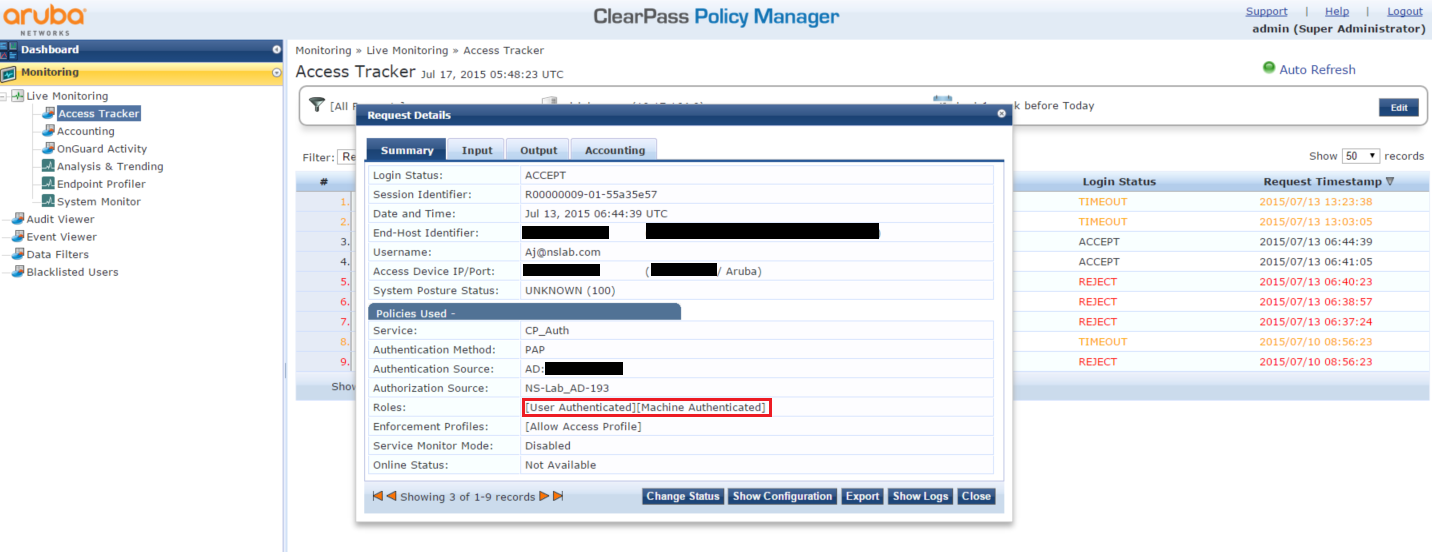
Task: Click REJECT row at 2015/07/13 06:38:57
Action: [1222, 302]
